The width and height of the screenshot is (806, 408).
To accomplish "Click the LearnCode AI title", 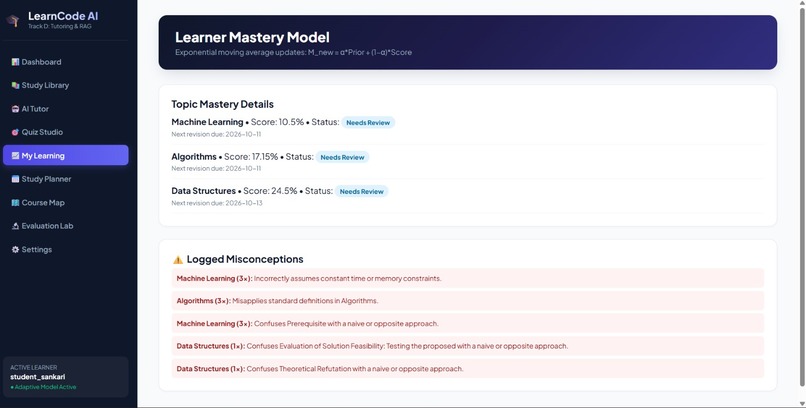I will [x=63, y=16].
